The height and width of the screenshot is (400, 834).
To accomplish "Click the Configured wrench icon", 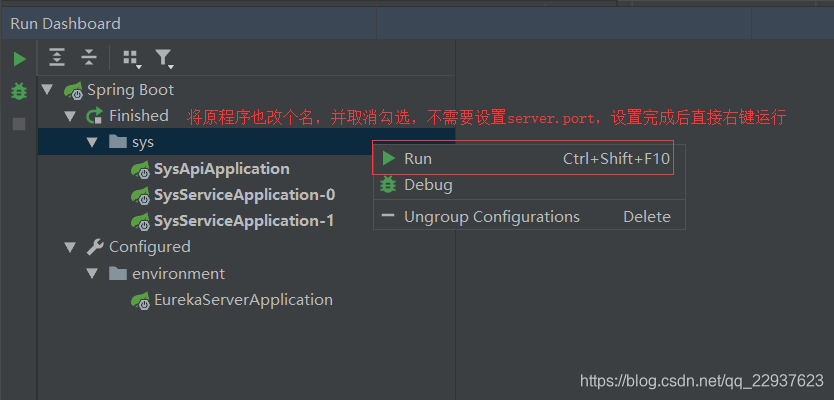I will pos(95,247).
